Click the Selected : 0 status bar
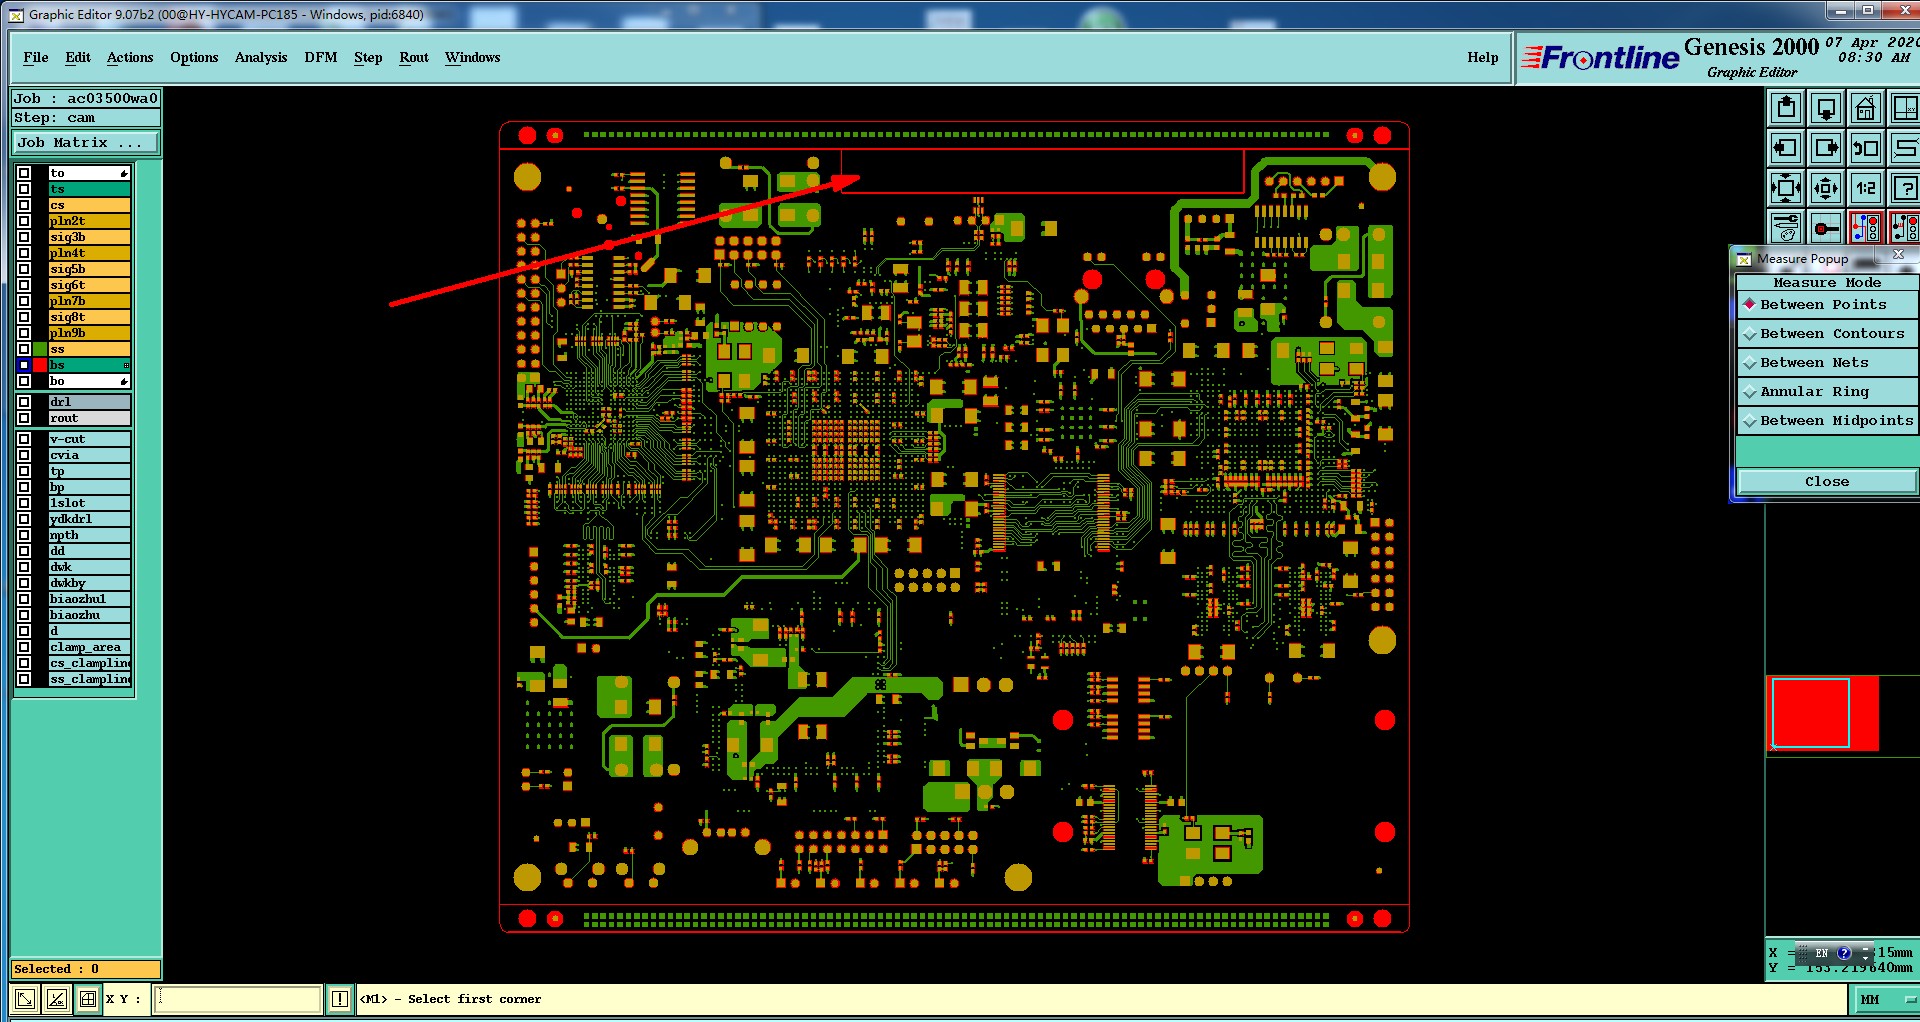 (x=85, y=969)
